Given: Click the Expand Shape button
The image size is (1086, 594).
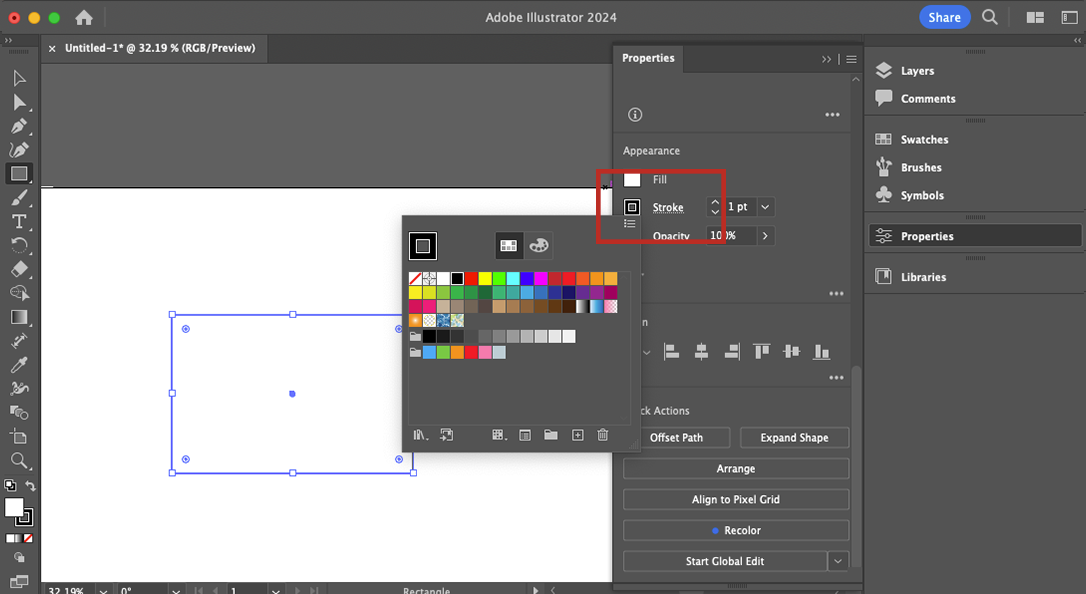Looking at the screenshot, I should (794, 438).
